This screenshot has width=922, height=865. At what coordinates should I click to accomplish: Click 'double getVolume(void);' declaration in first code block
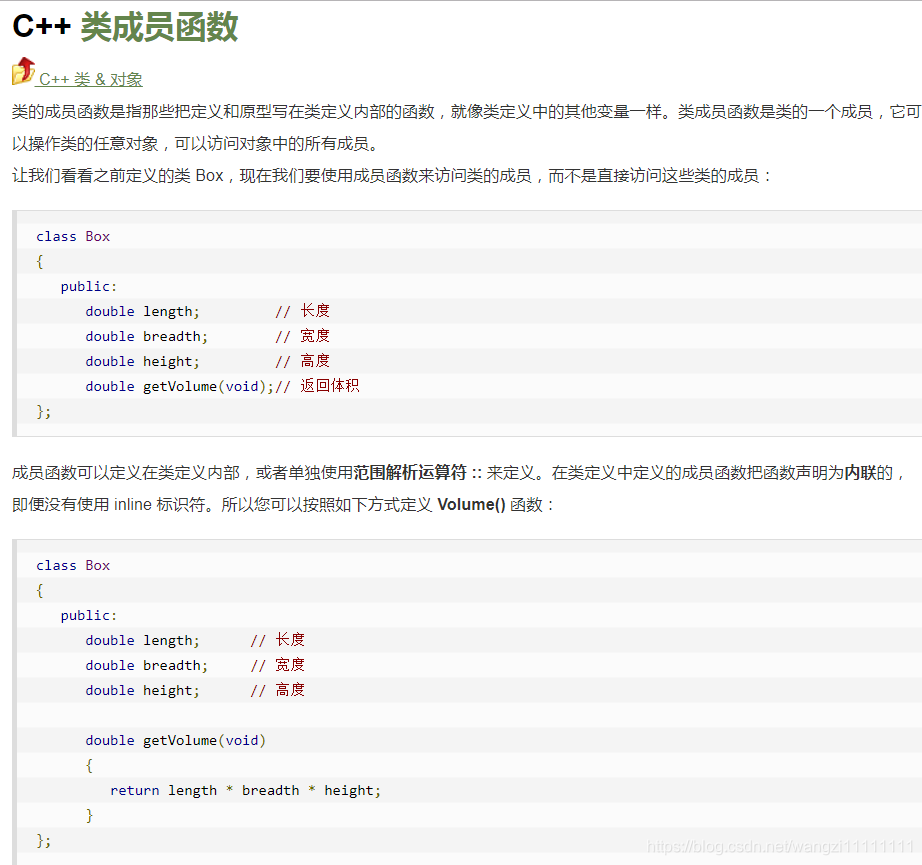[x=179, y=386]
